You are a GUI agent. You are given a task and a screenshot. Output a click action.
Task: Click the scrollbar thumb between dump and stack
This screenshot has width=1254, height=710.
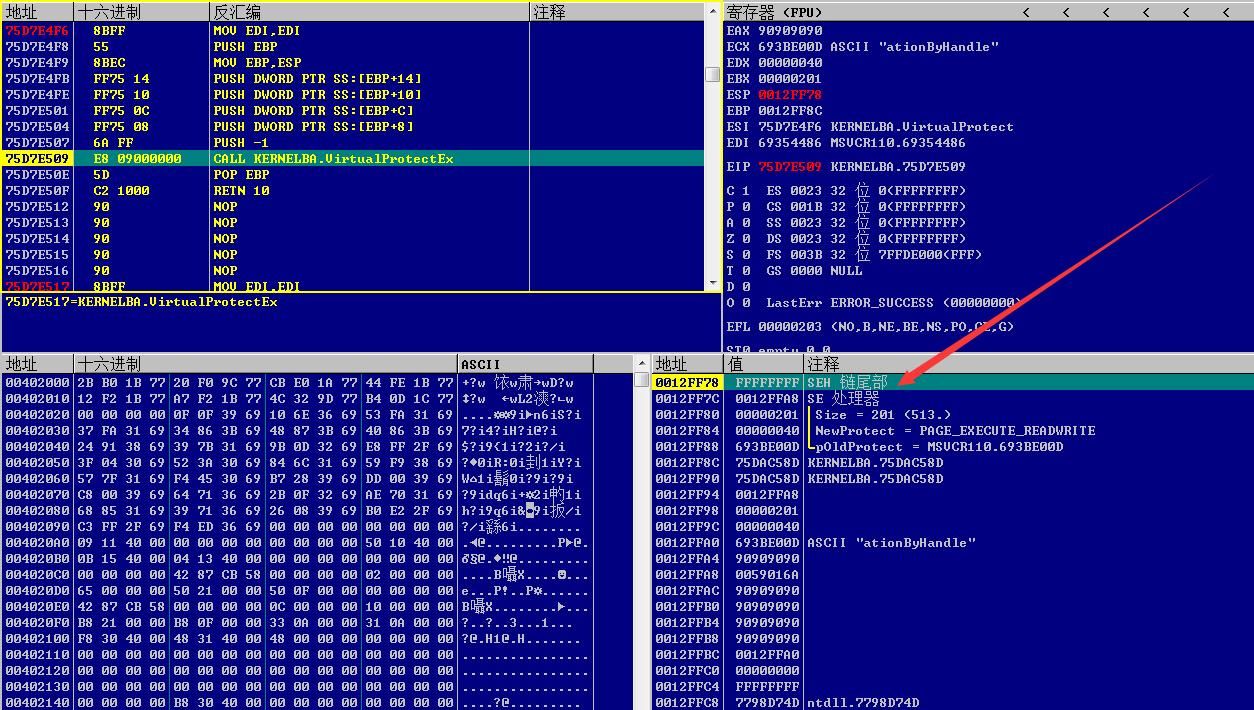(x=641, y=380)
